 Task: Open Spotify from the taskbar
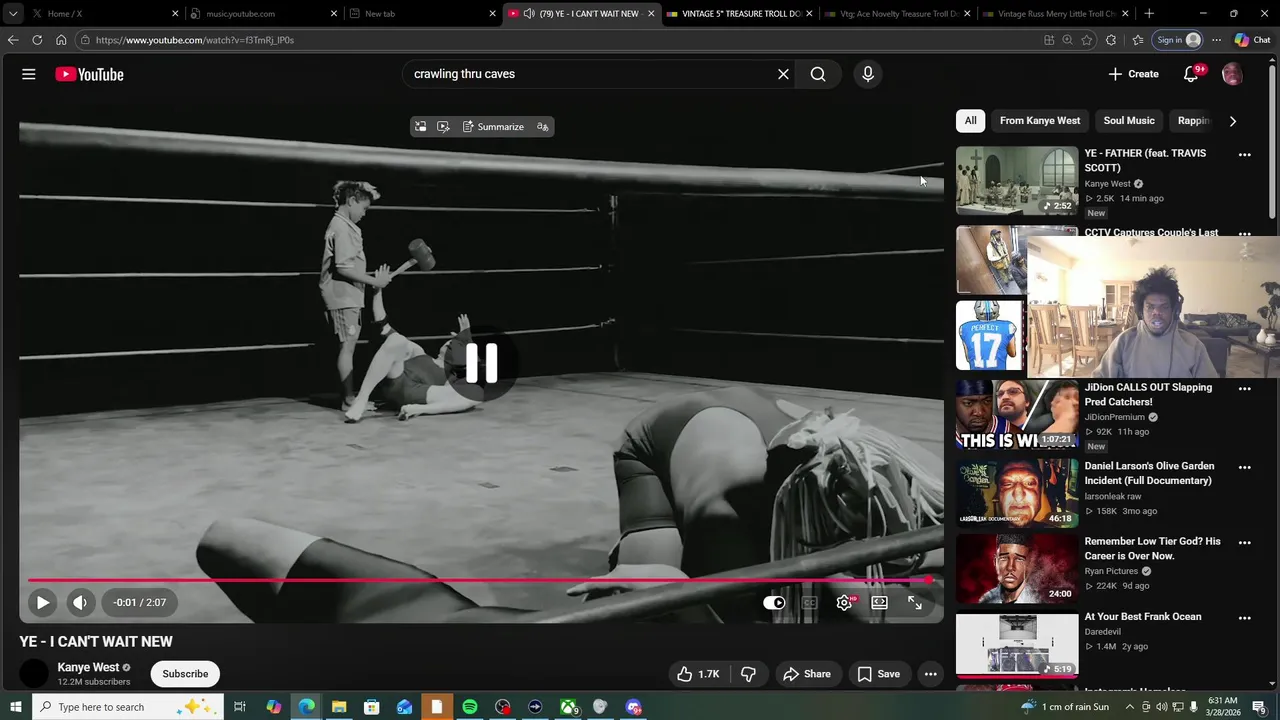[x=470, y=707]
